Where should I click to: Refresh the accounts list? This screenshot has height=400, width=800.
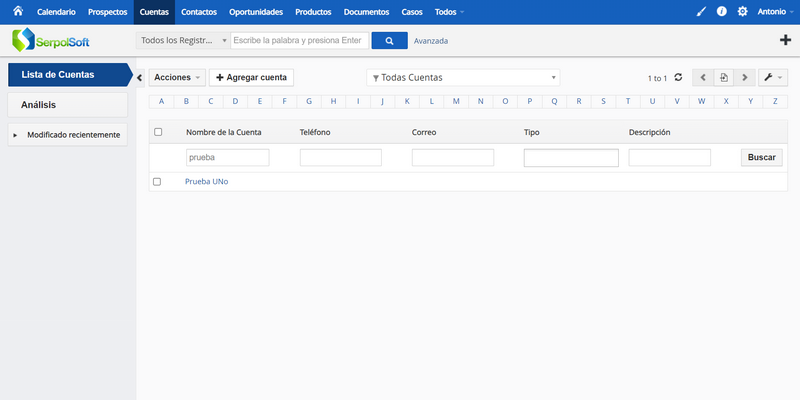pos(678,78)
